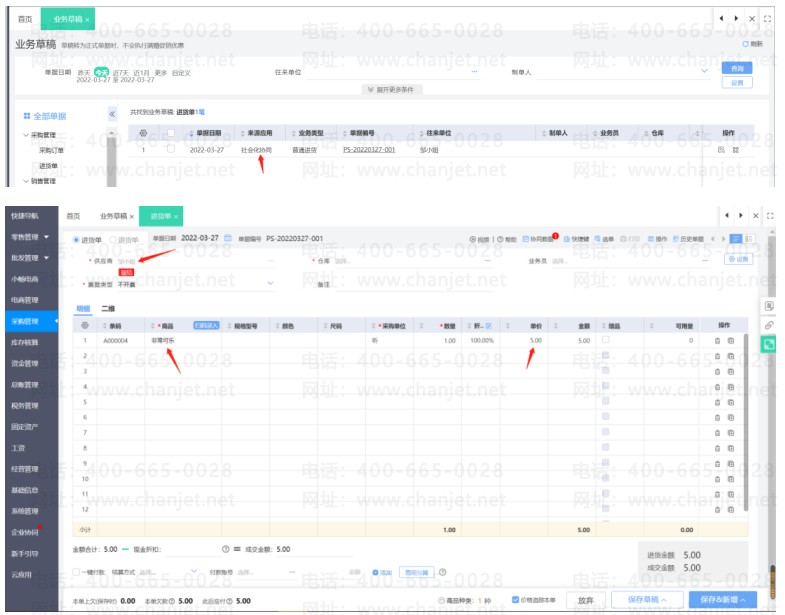
Task: Switch to the blue list layout view icon
Action: [735, 239]
